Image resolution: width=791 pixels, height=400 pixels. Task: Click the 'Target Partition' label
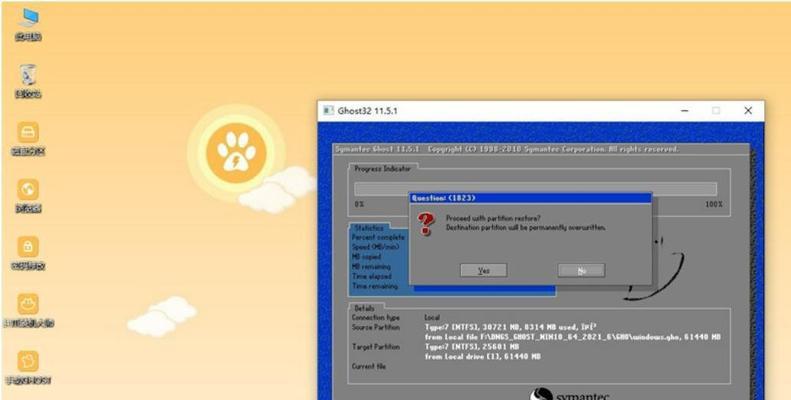376,347
